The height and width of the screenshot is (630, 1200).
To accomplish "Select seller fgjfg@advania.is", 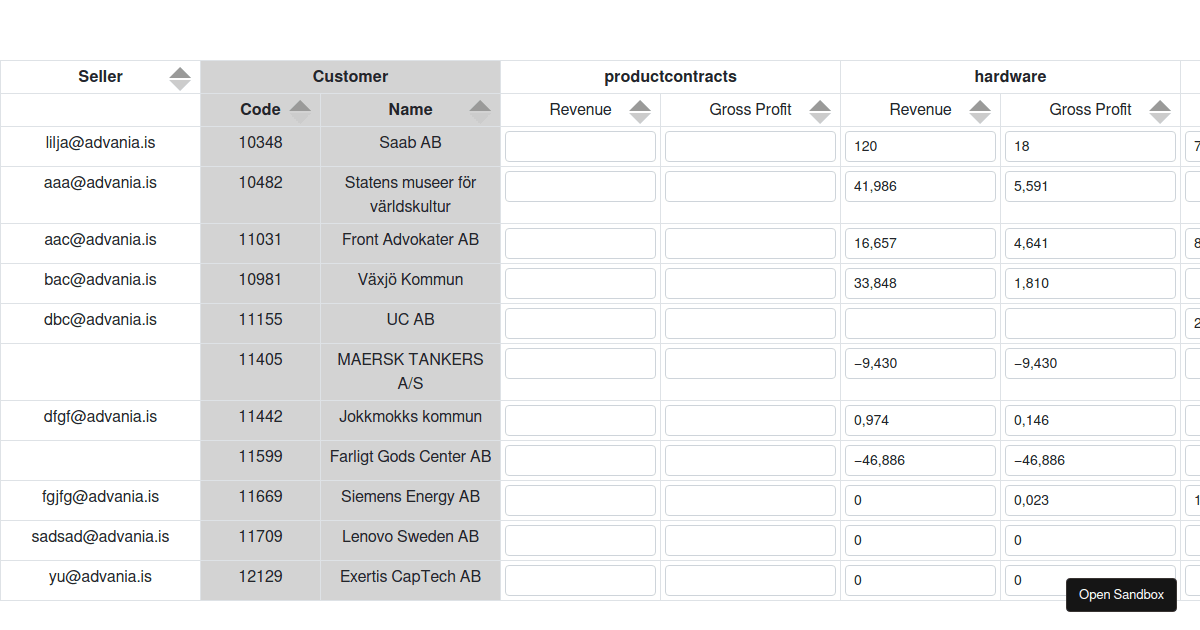I will point(100,497).
